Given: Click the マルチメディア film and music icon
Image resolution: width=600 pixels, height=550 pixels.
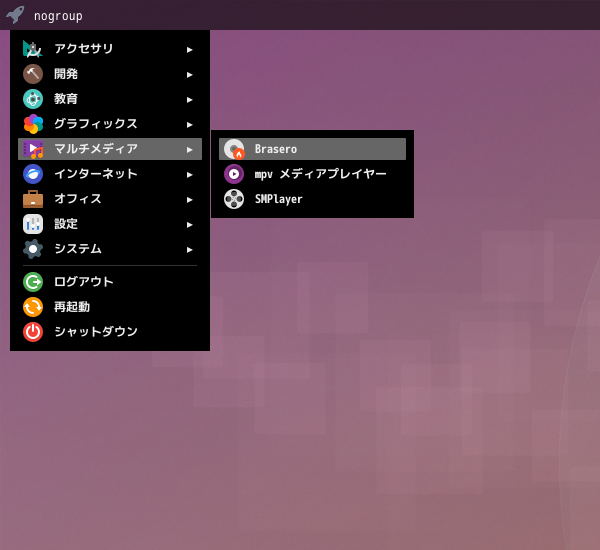Looking at the screenshot, I should tap(33, 149).
